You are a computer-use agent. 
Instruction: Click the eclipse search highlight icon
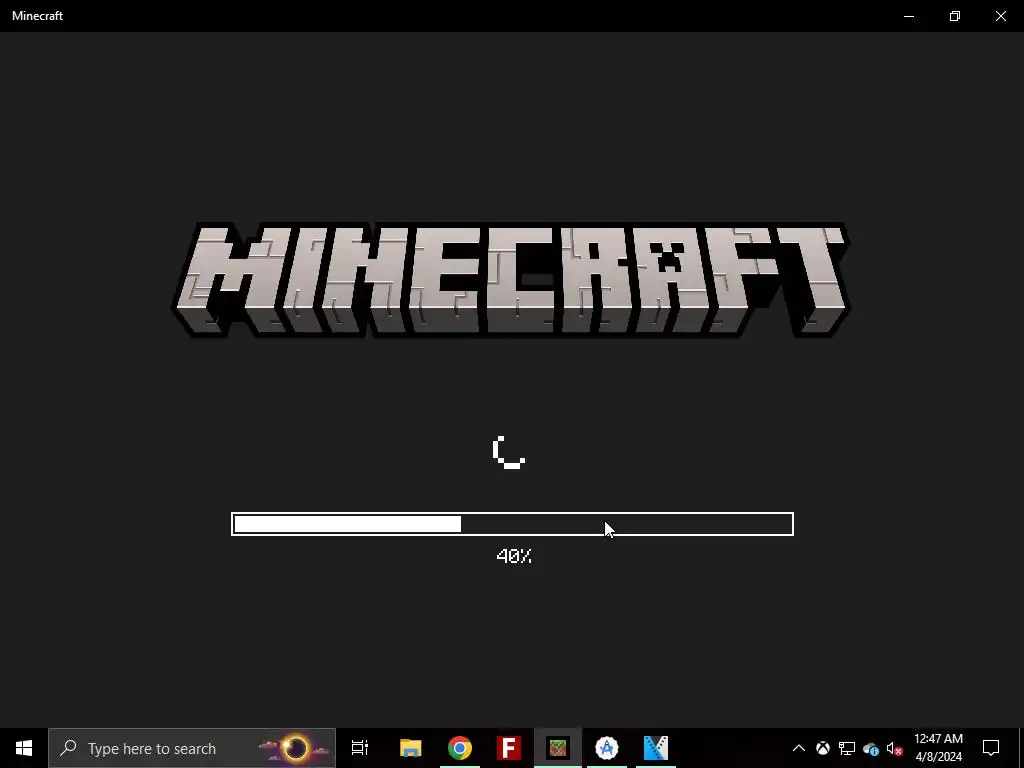(295, 748)
